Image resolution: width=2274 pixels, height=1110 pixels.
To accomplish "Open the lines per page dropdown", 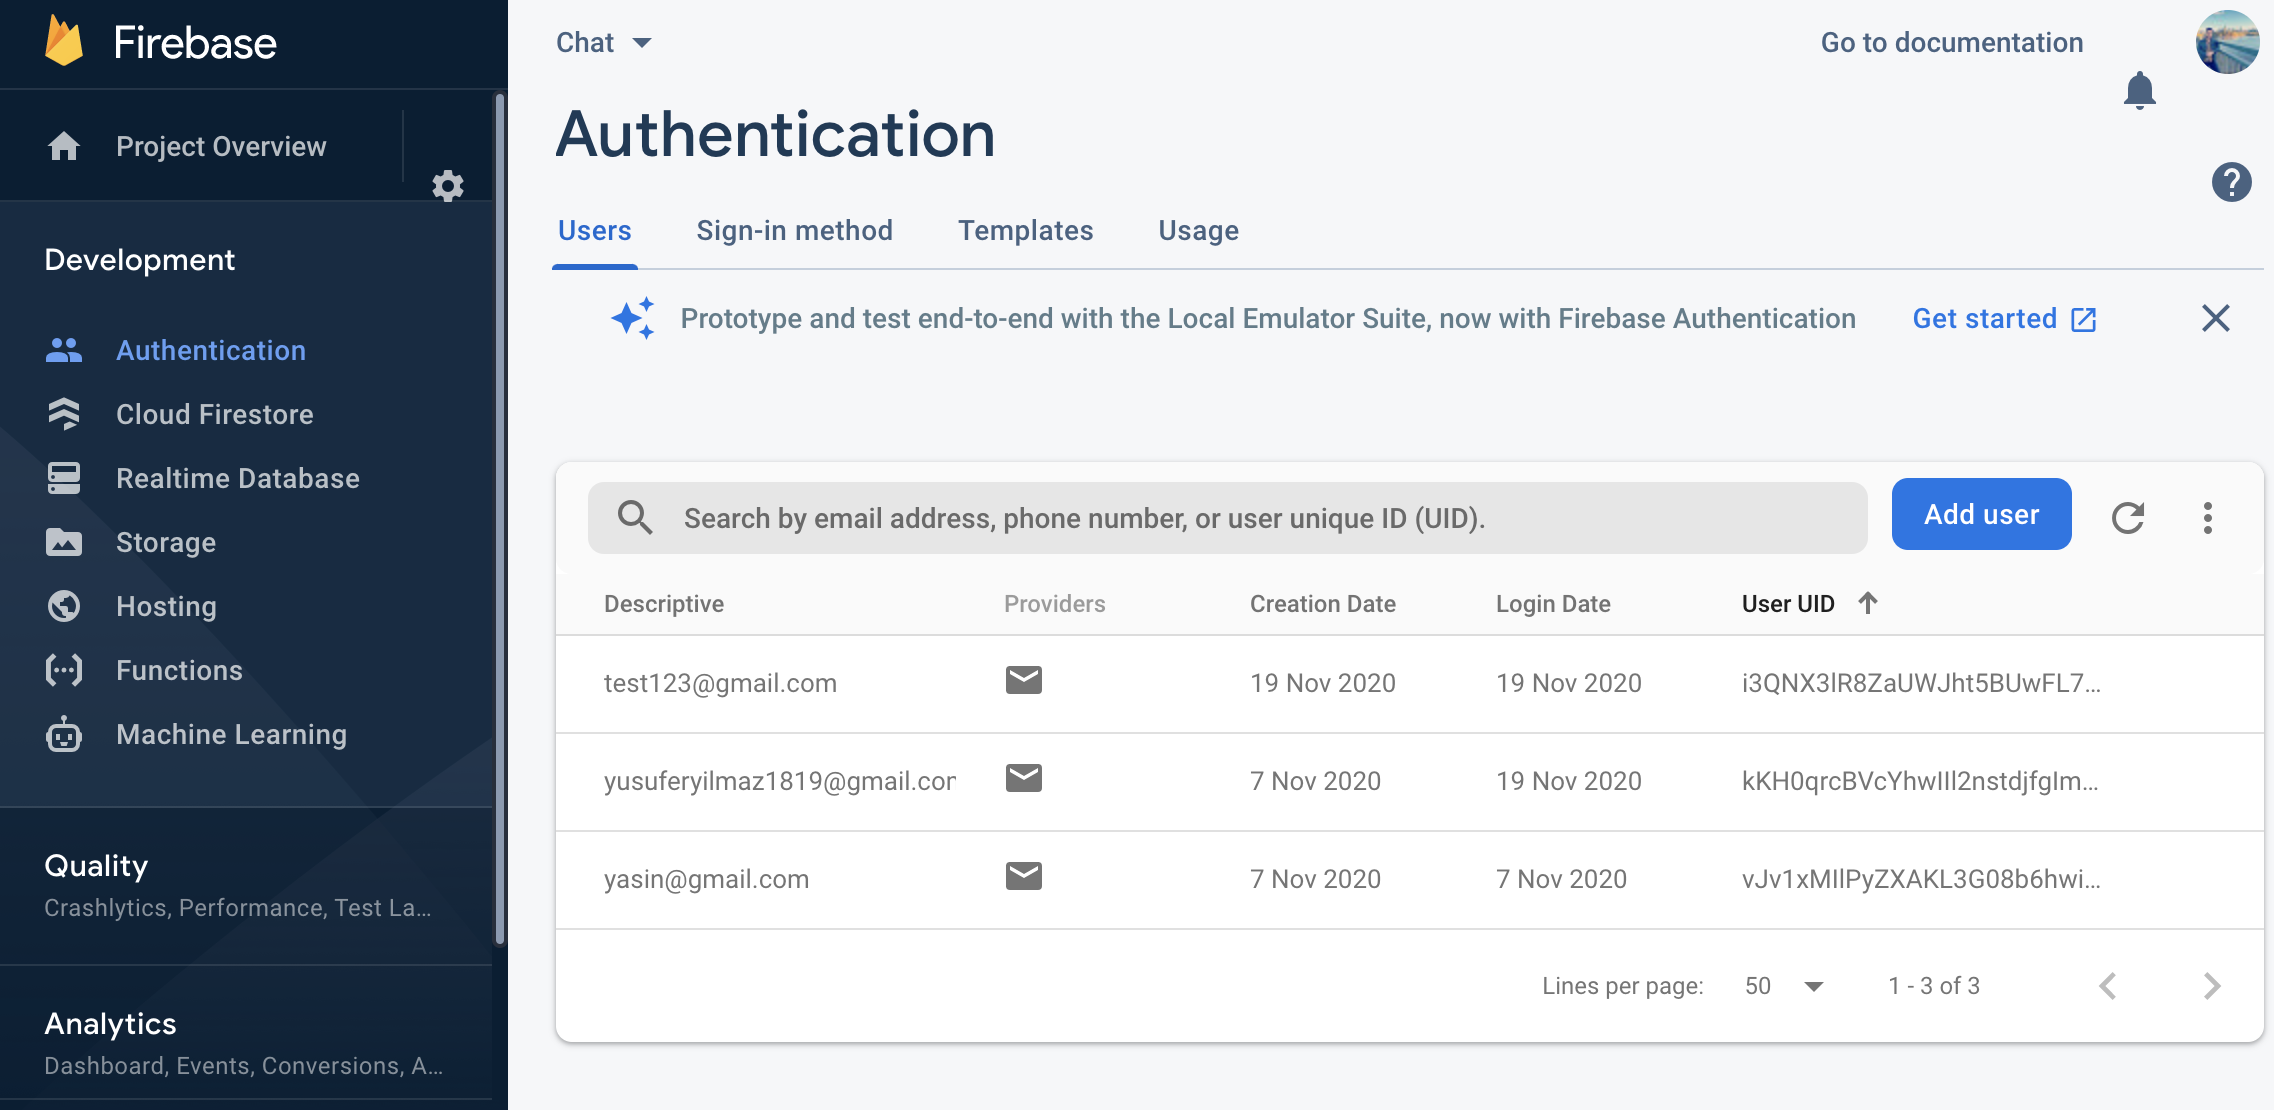I will (x=1786, y=986).
